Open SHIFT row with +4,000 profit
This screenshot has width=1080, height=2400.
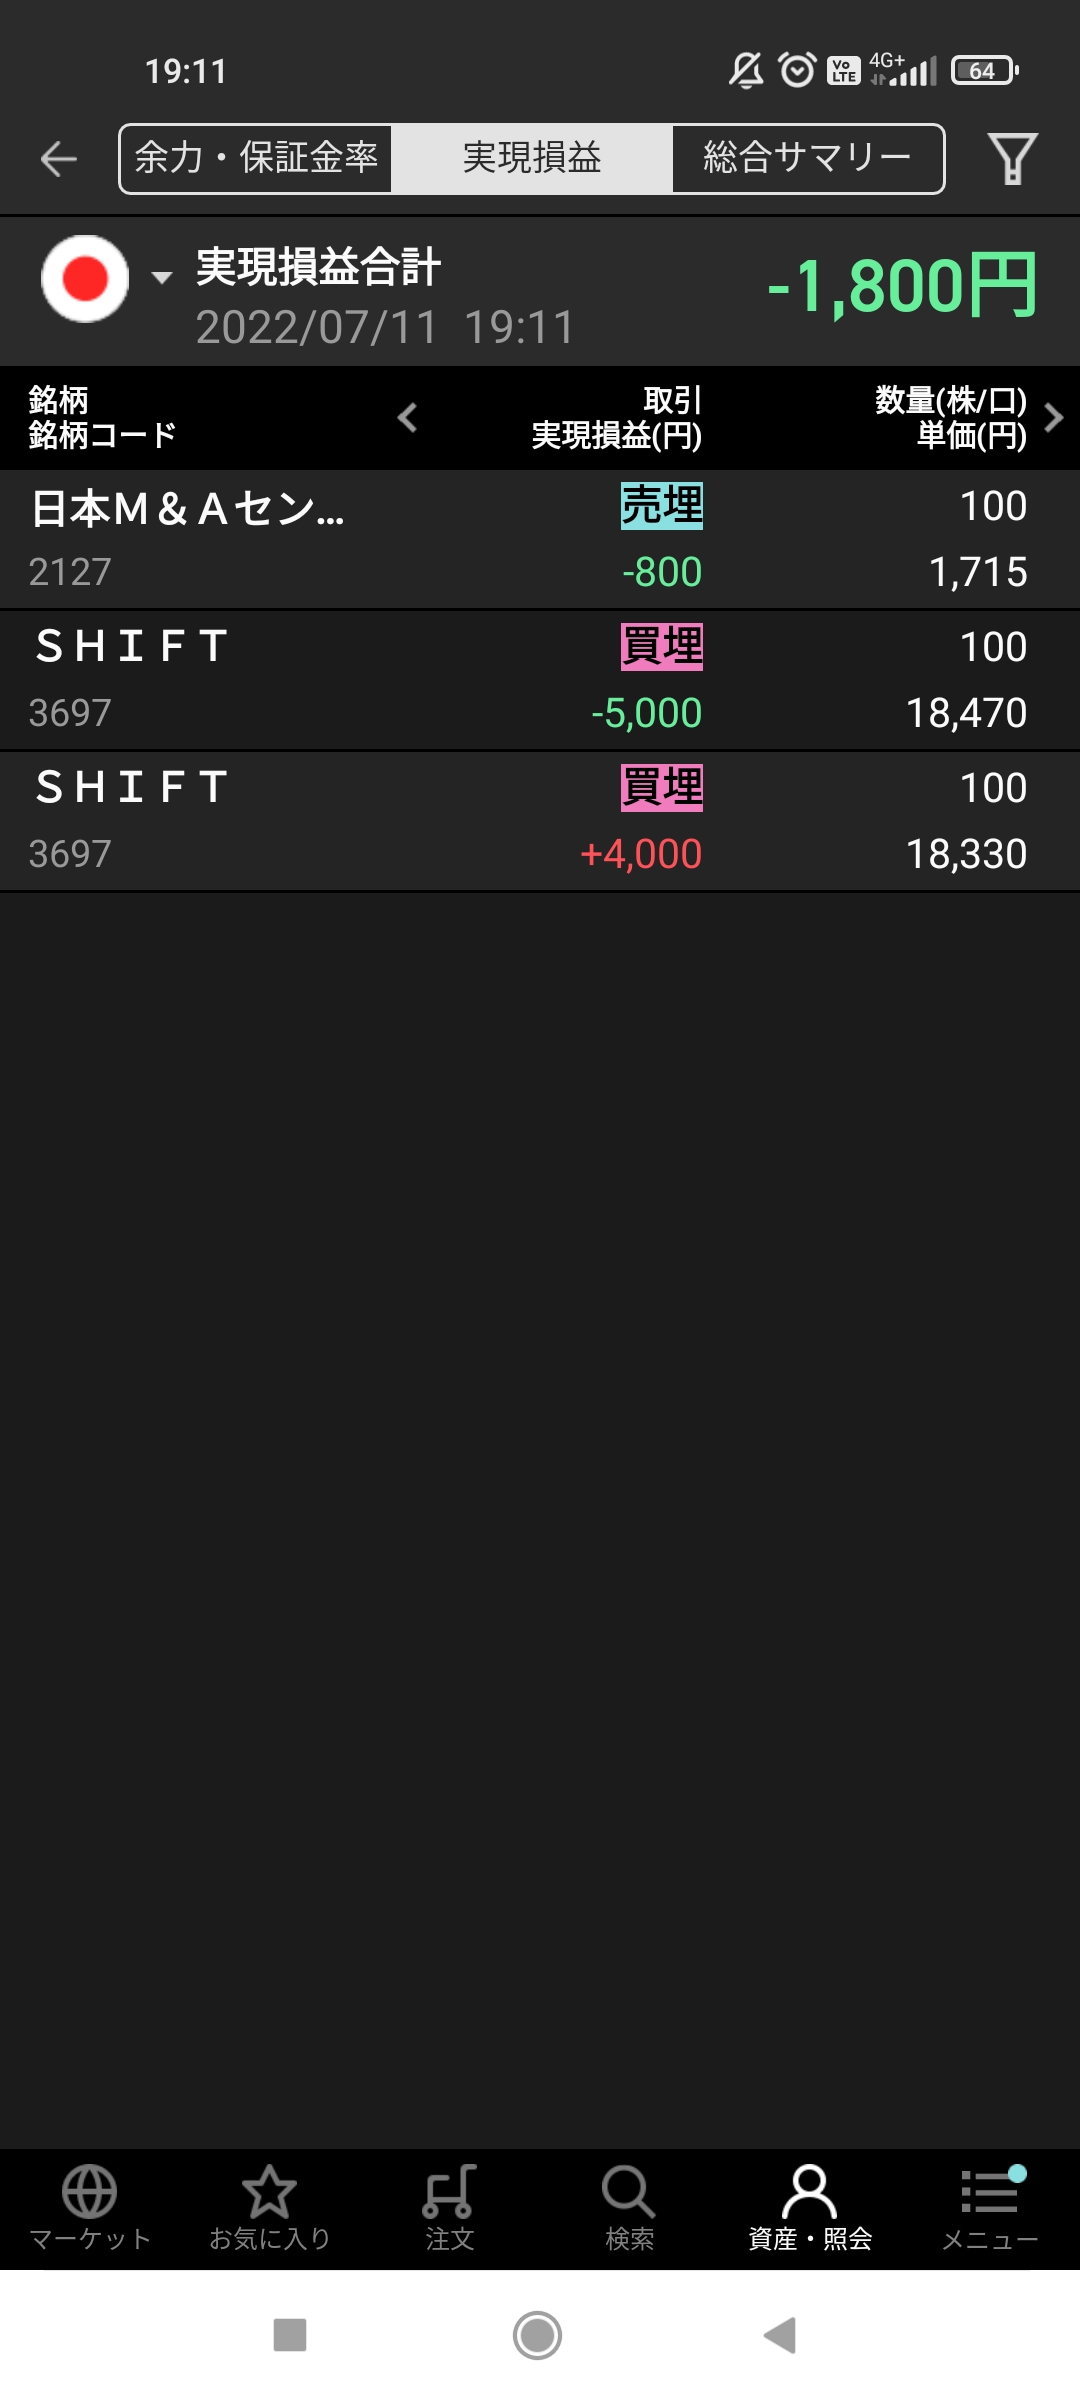(x=540, y=821)
